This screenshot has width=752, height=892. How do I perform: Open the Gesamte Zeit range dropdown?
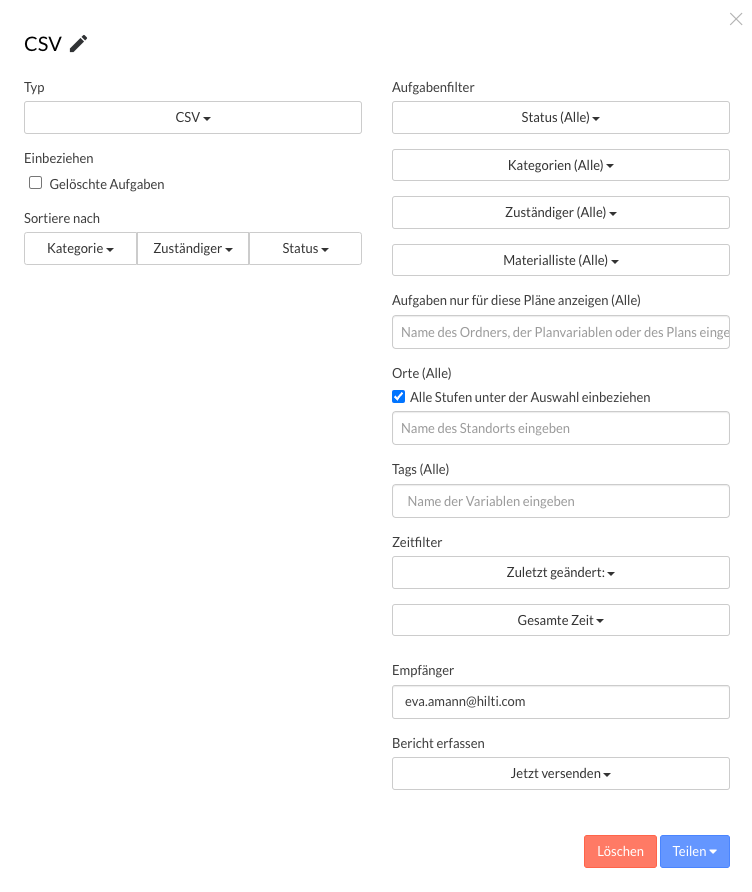[560, 620]
